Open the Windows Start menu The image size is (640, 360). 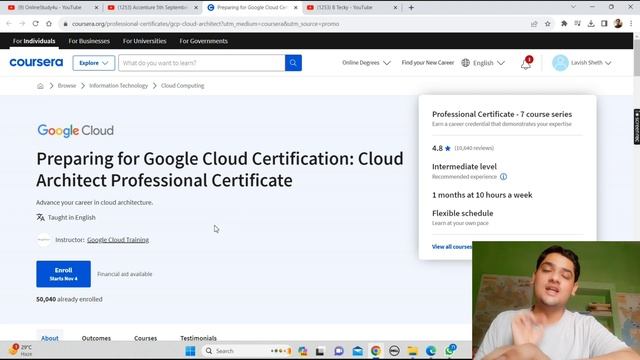pos(190,351)
